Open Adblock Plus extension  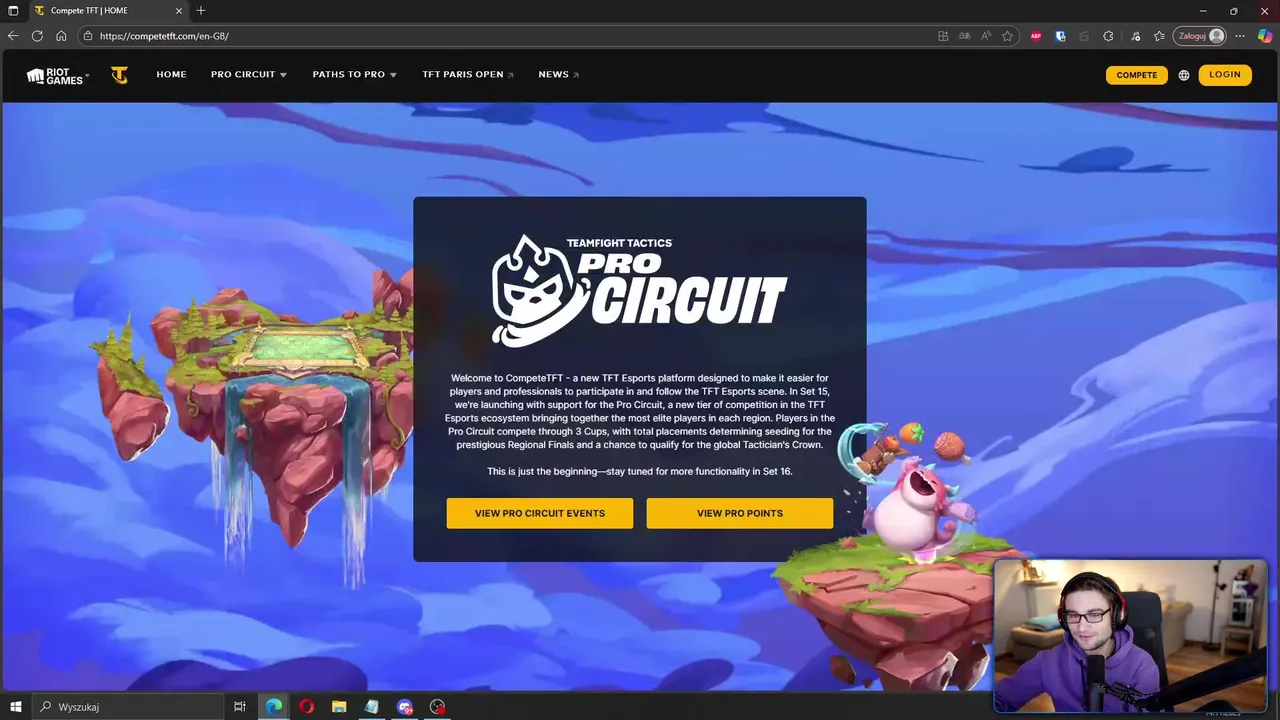point(1036,36)
